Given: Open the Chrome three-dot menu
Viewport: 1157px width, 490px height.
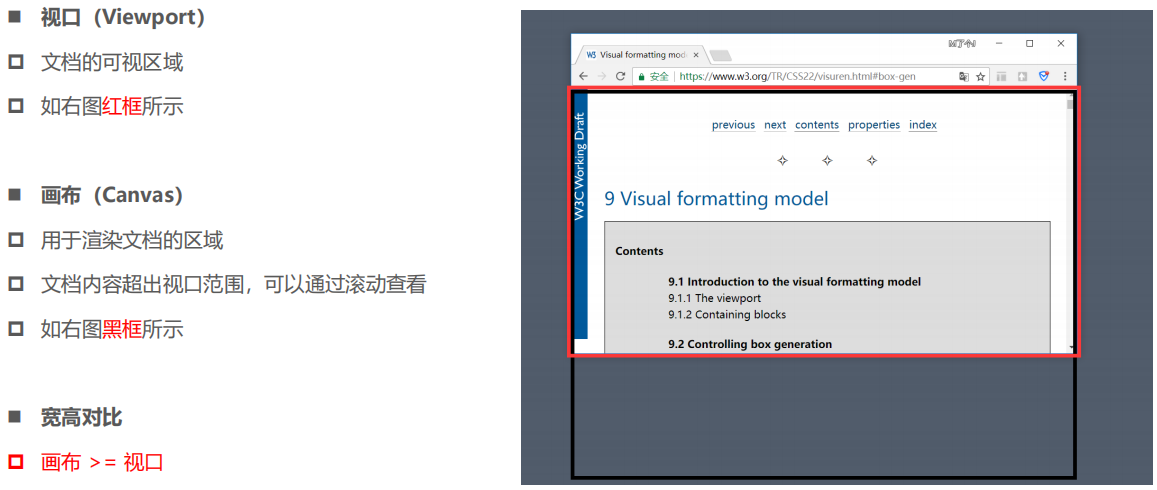Looking at the screenshot, I should tap(1065, 76).
